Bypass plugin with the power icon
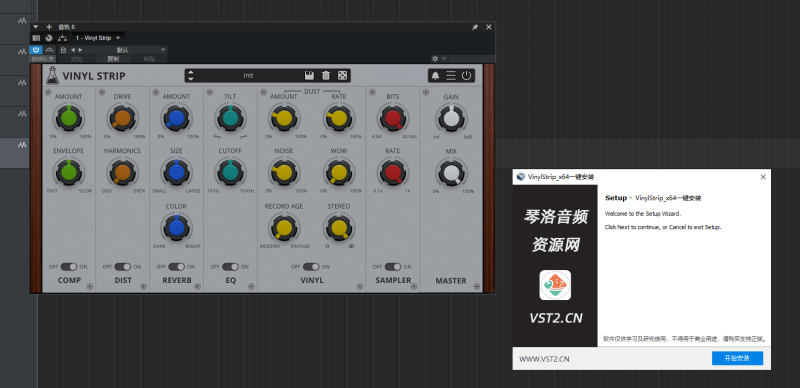 (x=466, y=76)
